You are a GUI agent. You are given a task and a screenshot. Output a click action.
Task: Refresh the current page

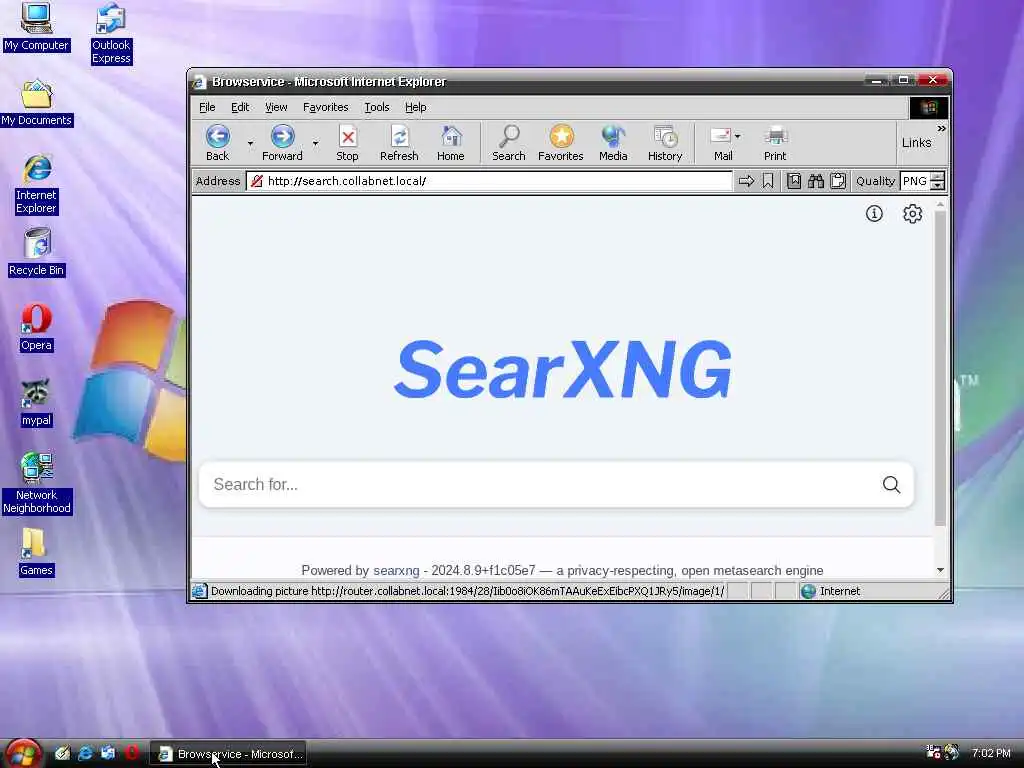[x=399, y=143]
